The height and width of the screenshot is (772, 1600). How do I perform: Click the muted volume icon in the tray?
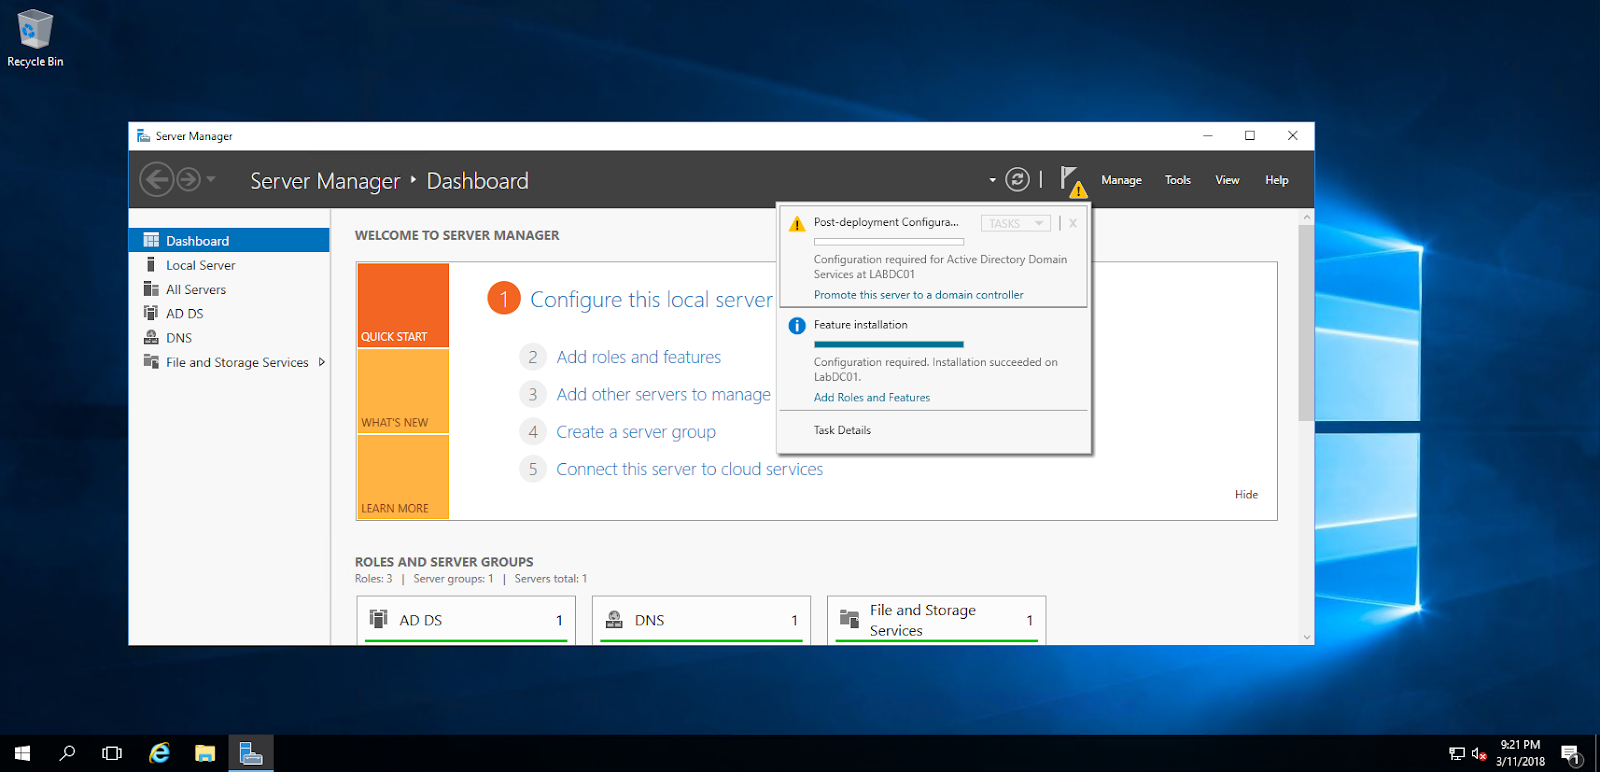[1479, 754]
